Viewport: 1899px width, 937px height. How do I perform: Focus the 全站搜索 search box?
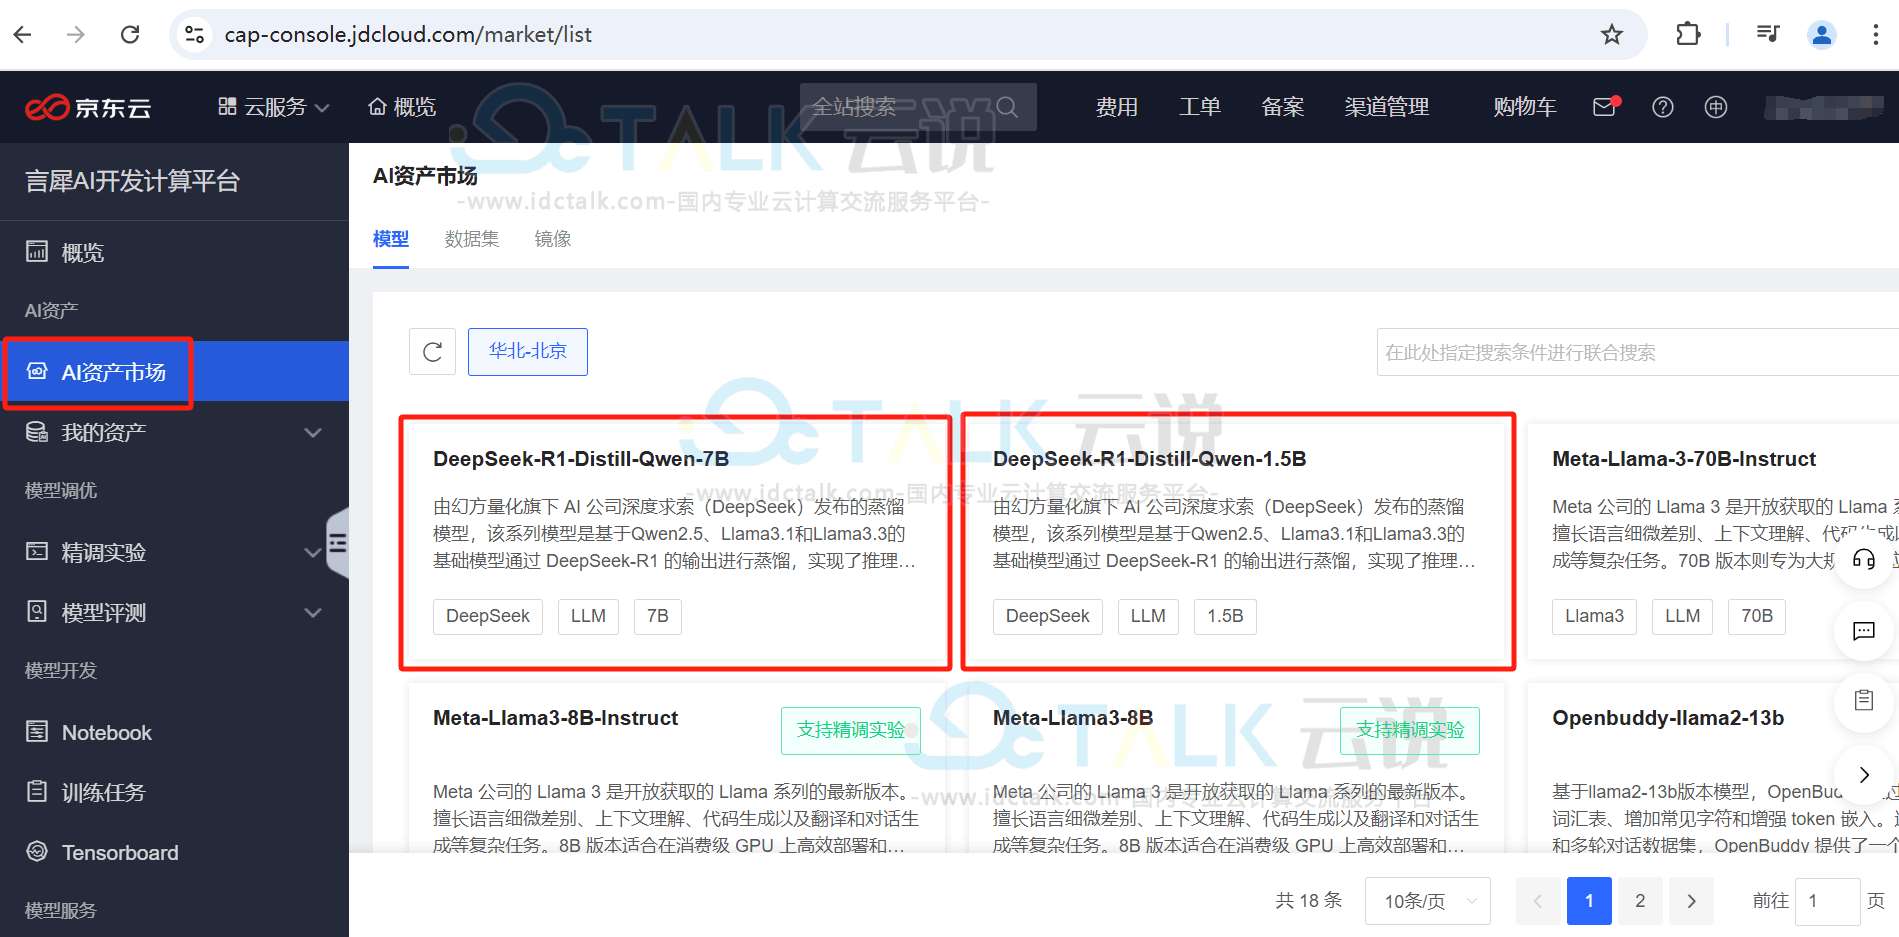coord(917,107)
